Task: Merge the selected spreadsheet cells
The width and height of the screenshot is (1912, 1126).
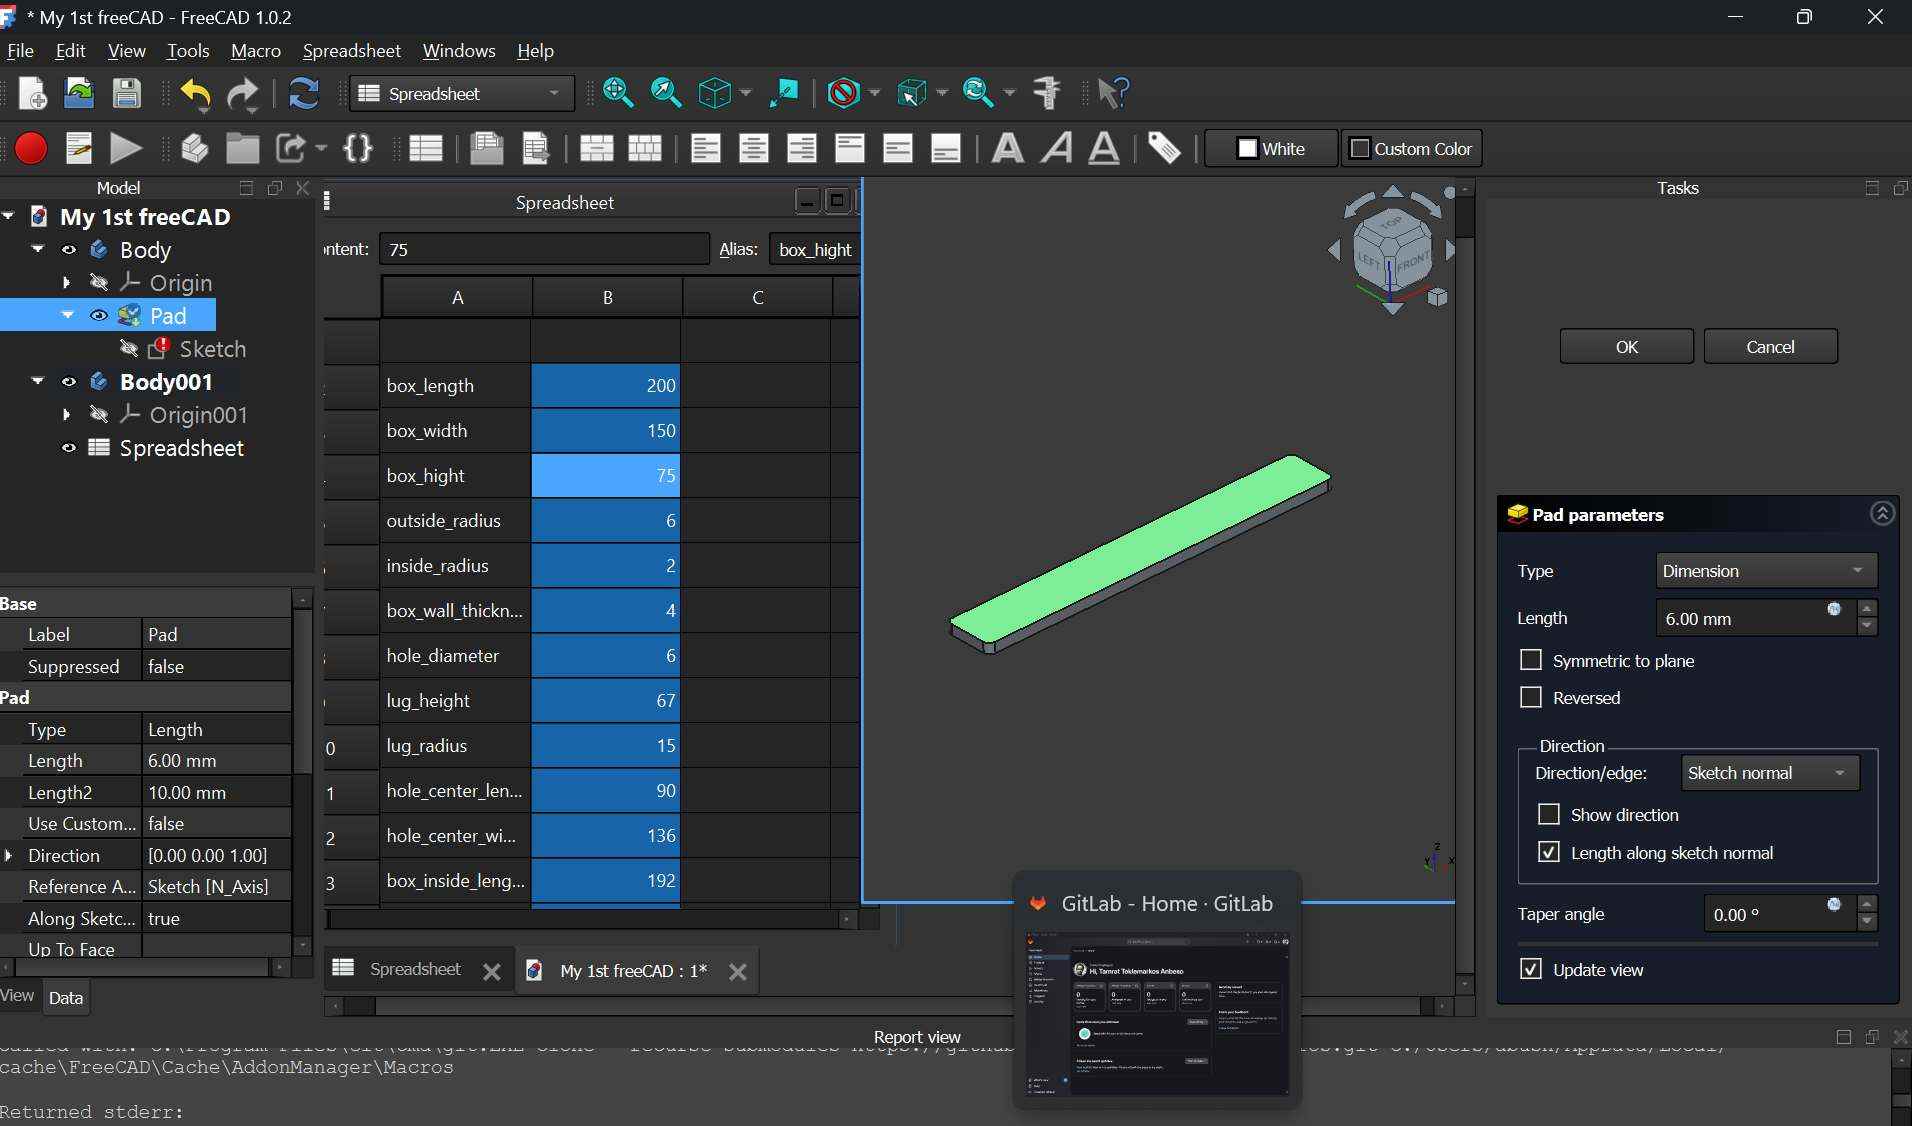Action: (x=596, y=149)
